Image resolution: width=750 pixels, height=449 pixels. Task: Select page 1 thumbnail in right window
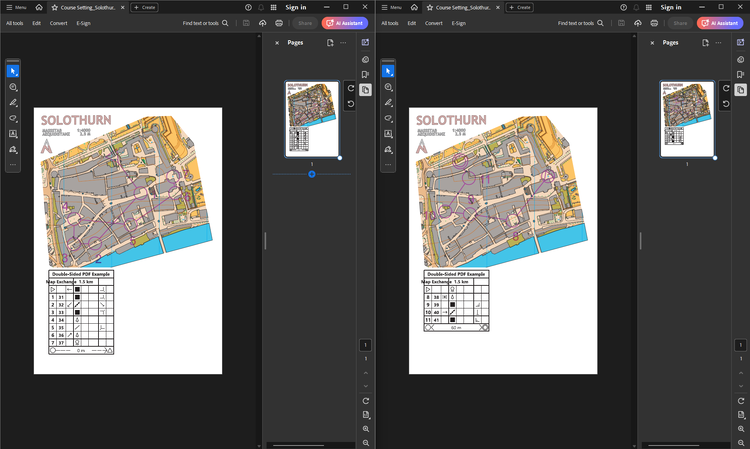[x=687, y=119]
